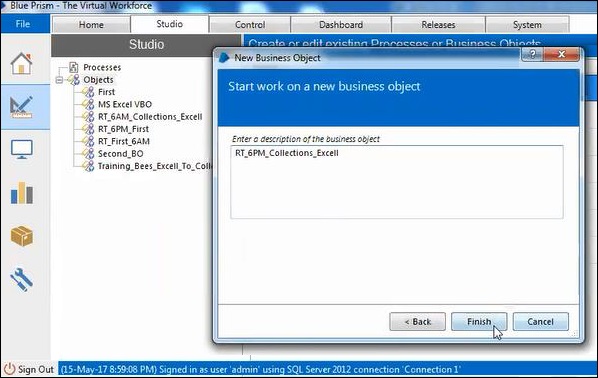Open the Control monitor sidebar icon
The image size is (598, 378).
pyautogui.click(x=22, y=149)
